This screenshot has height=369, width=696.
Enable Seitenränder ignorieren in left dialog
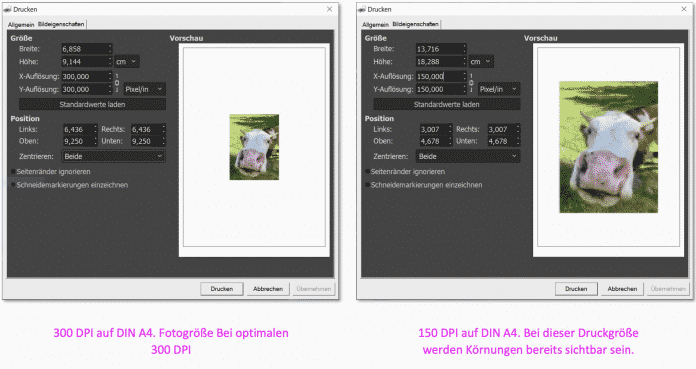coord(13,171)
